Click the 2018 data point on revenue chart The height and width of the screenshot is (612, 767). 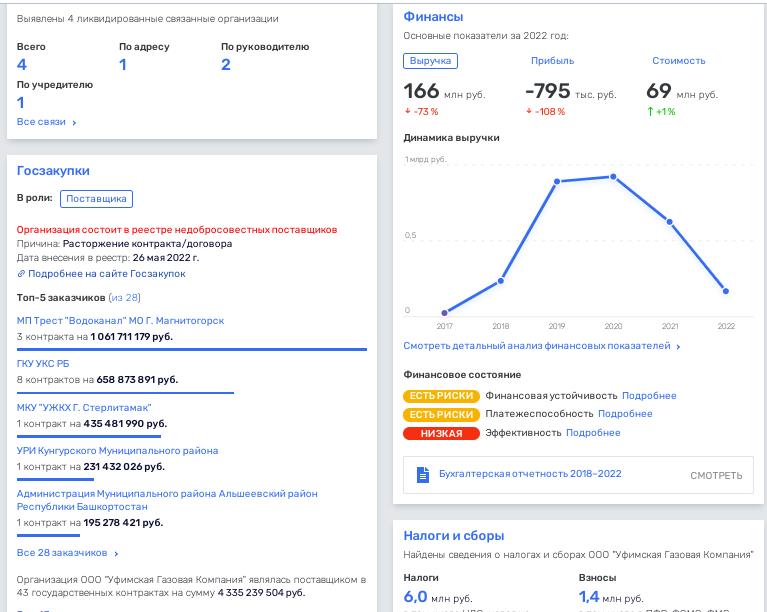501,281
